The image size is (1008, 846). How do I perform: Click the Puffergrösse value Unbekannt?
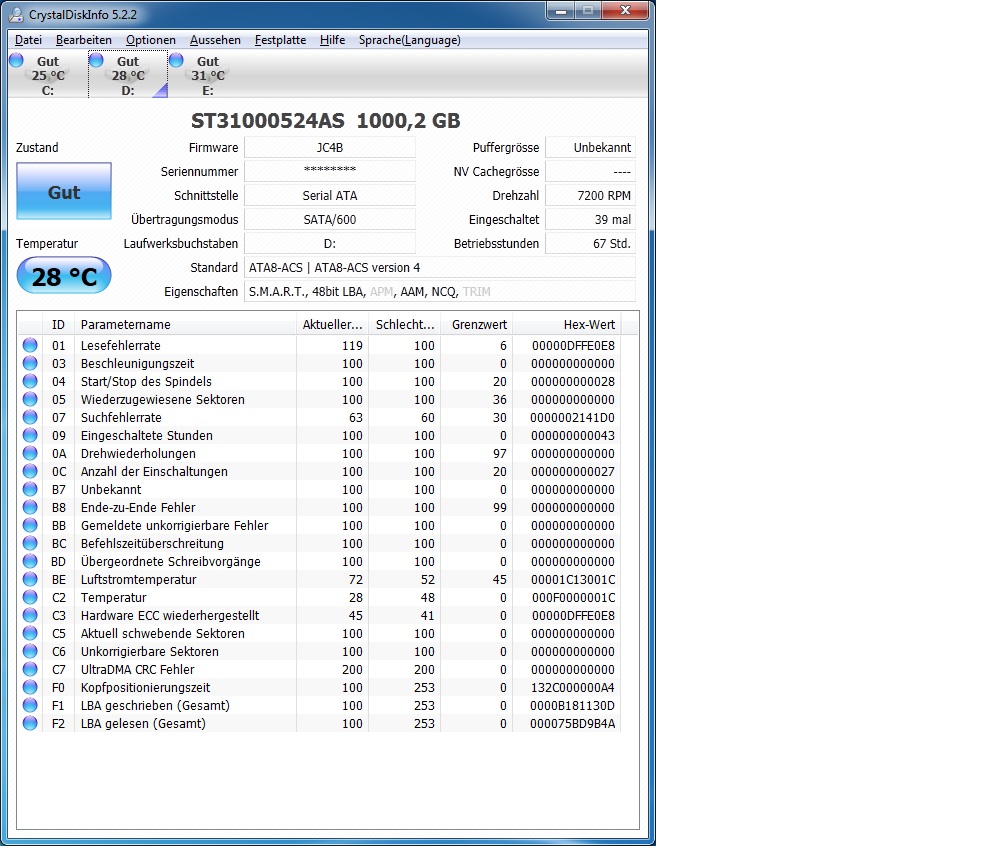coord(590,147)
